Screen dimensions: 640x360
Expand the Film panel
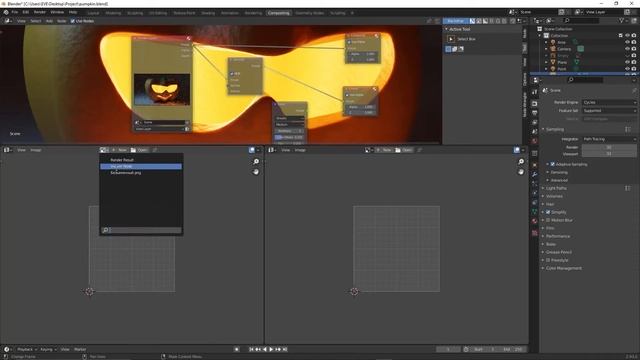[x=550, y=228]
